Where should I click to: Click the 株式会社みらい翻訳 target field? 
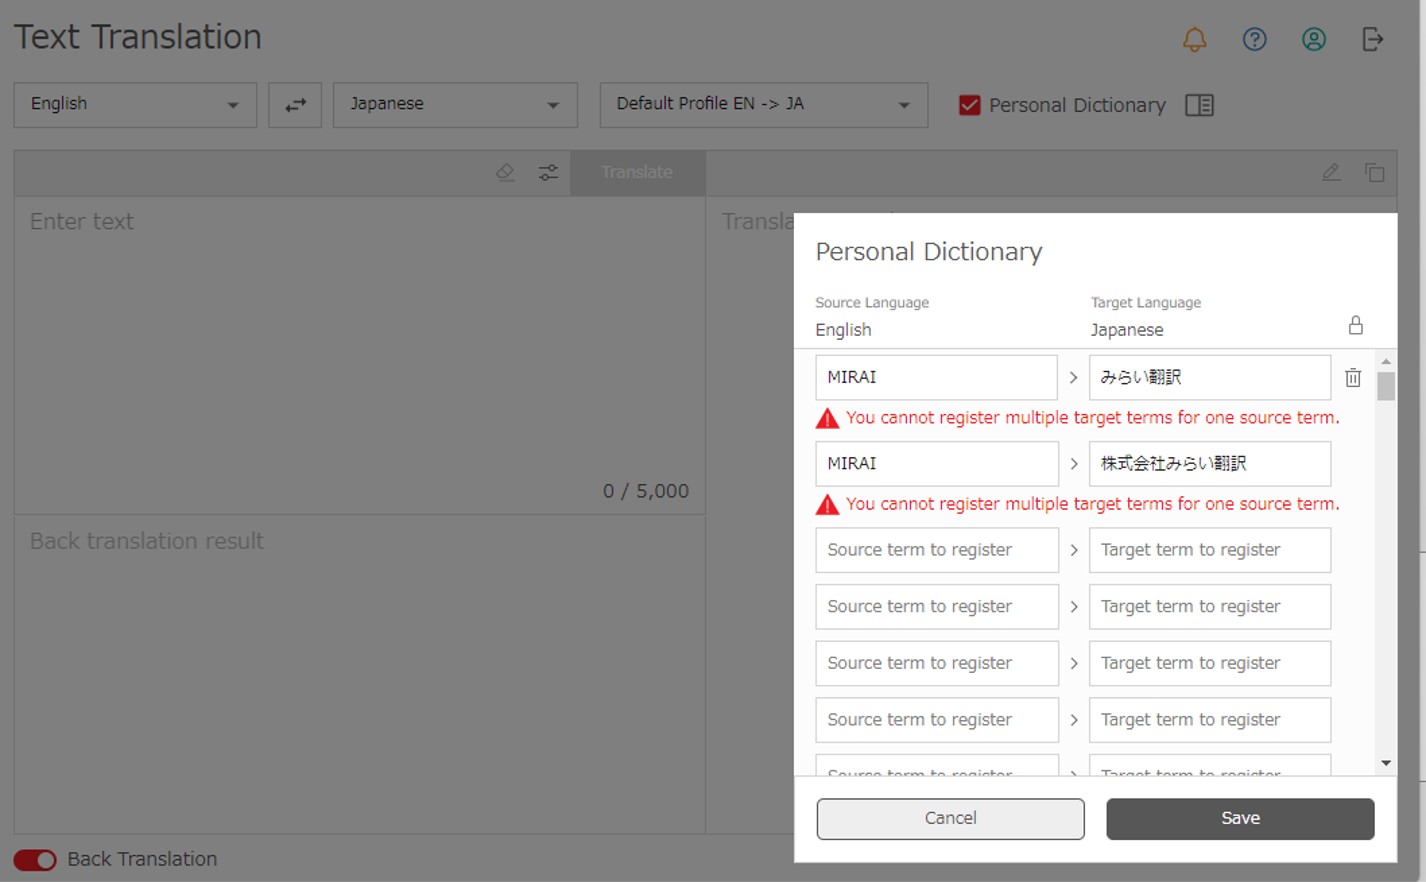[x=1210, y=464]
